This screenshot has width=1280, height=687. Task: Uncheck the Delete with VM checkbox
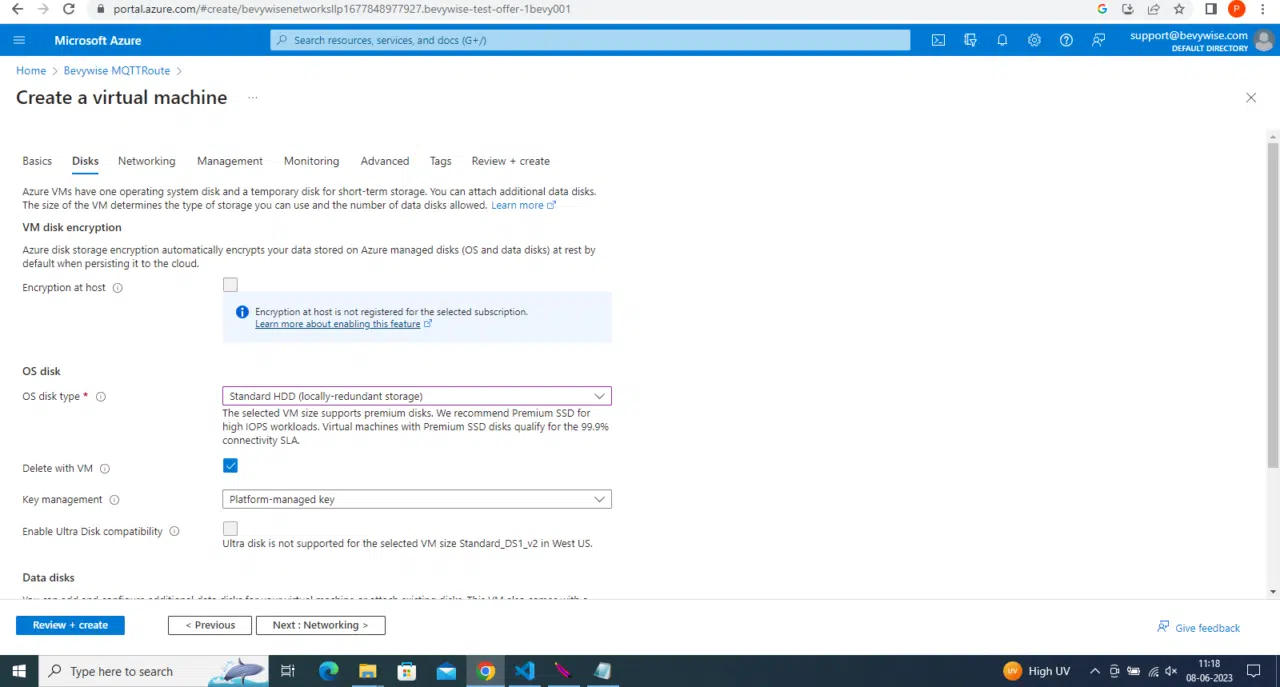230,466
